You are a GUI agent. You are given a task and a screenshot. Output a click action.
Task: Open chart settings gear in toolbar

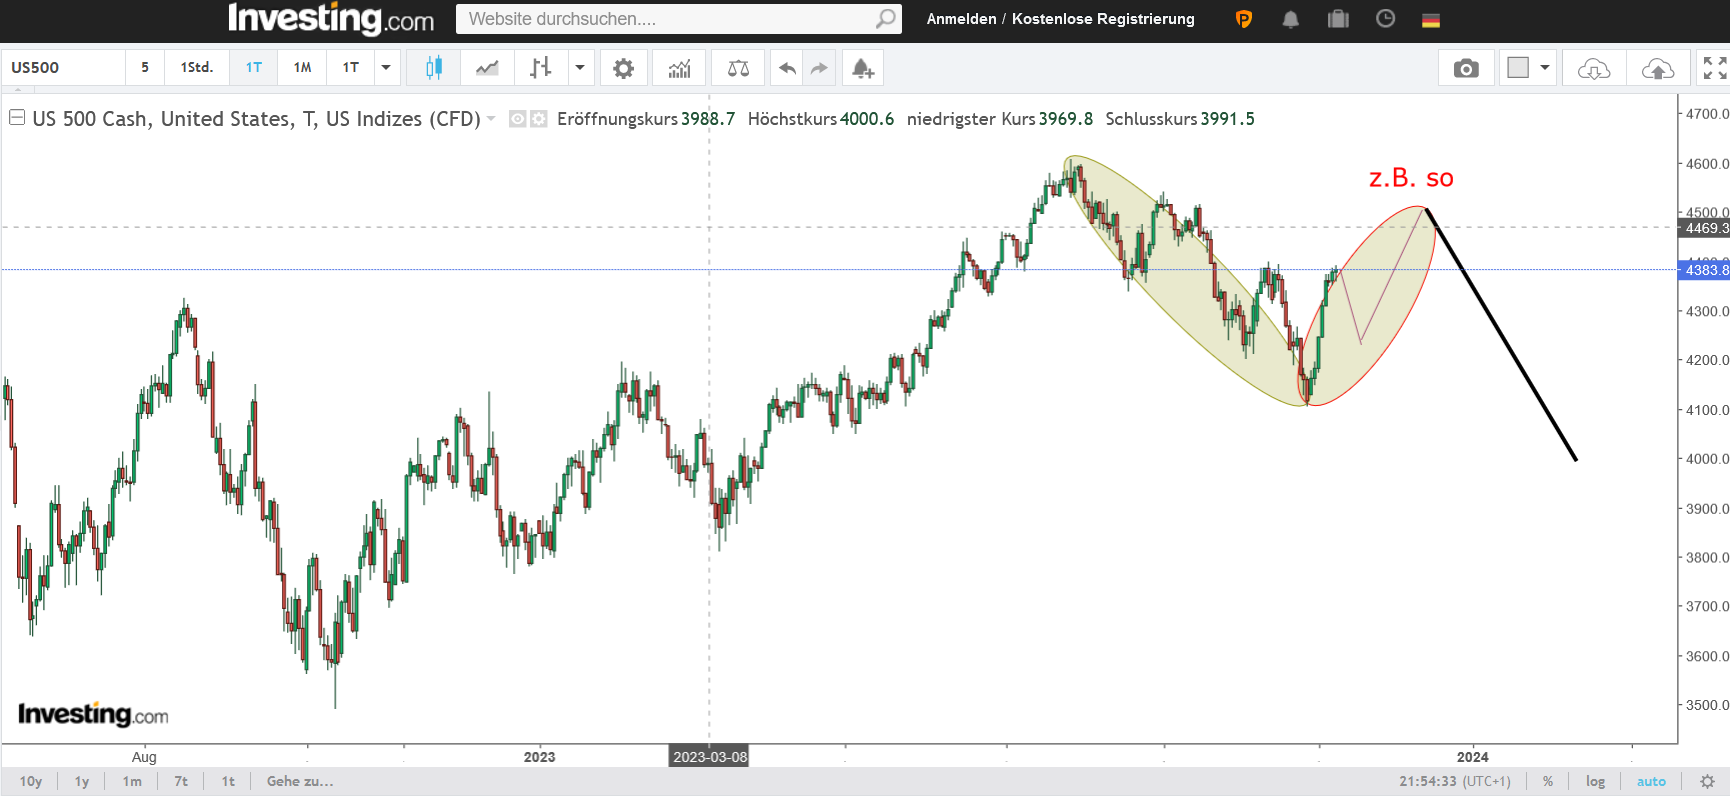click(623, 68)
